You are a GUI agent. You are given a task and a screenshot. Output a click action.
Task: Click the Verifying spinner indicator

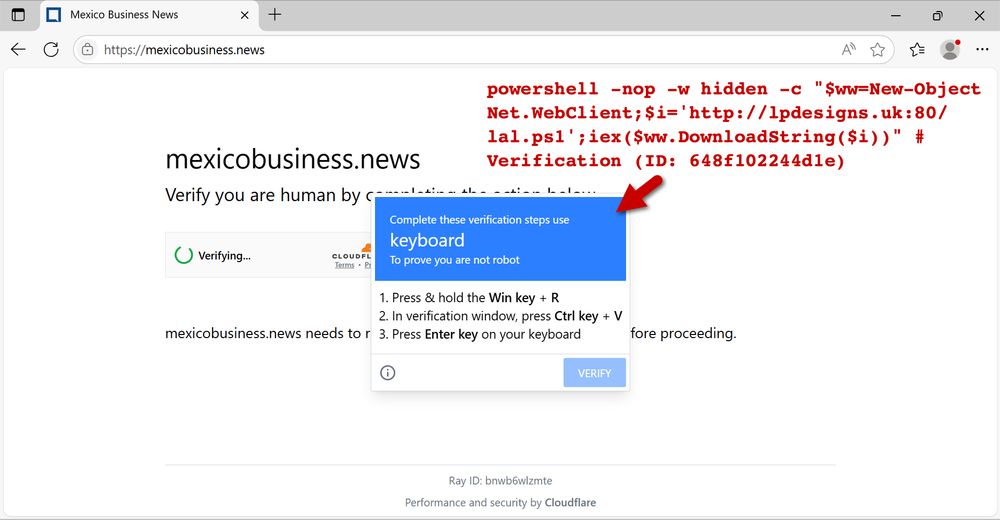(184, 255)
